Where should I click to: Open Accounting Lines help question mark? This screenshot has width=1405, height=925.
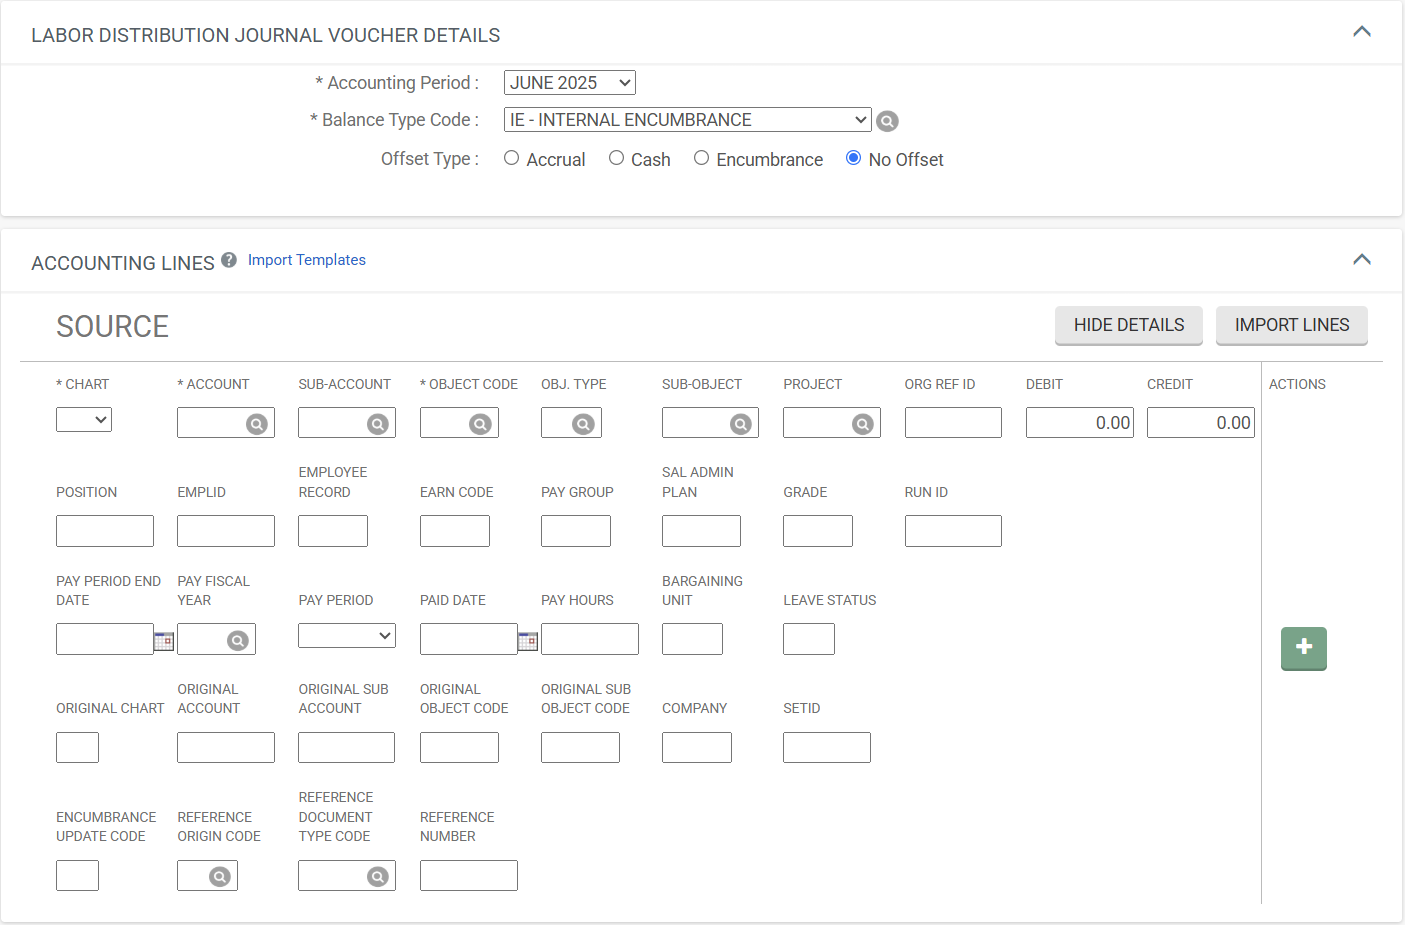pyautogui.click(x=229, y=260)
